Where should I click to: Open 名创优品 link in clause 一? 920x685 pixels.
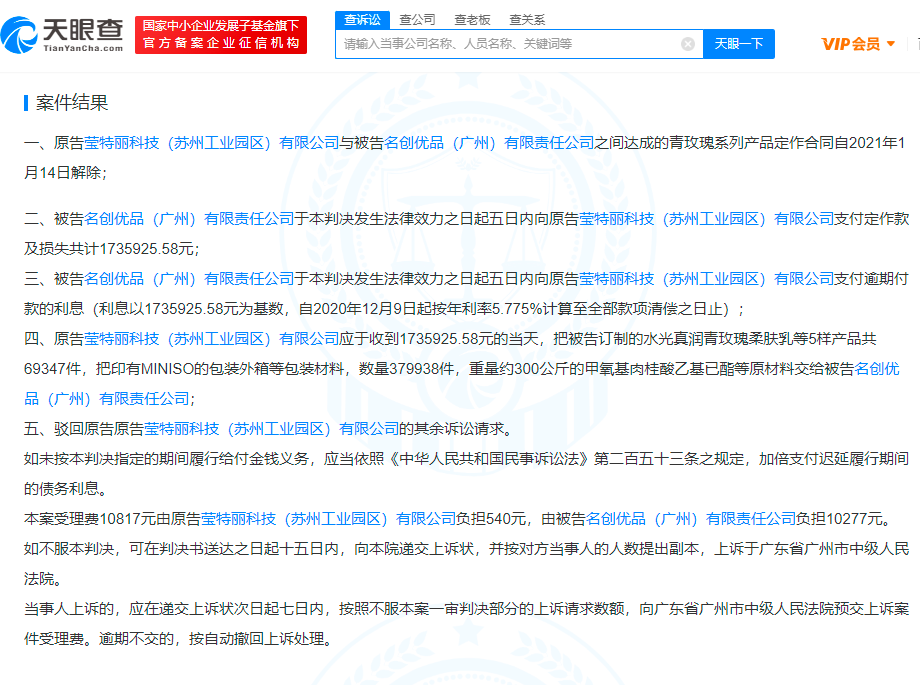[x=489, y=143]
